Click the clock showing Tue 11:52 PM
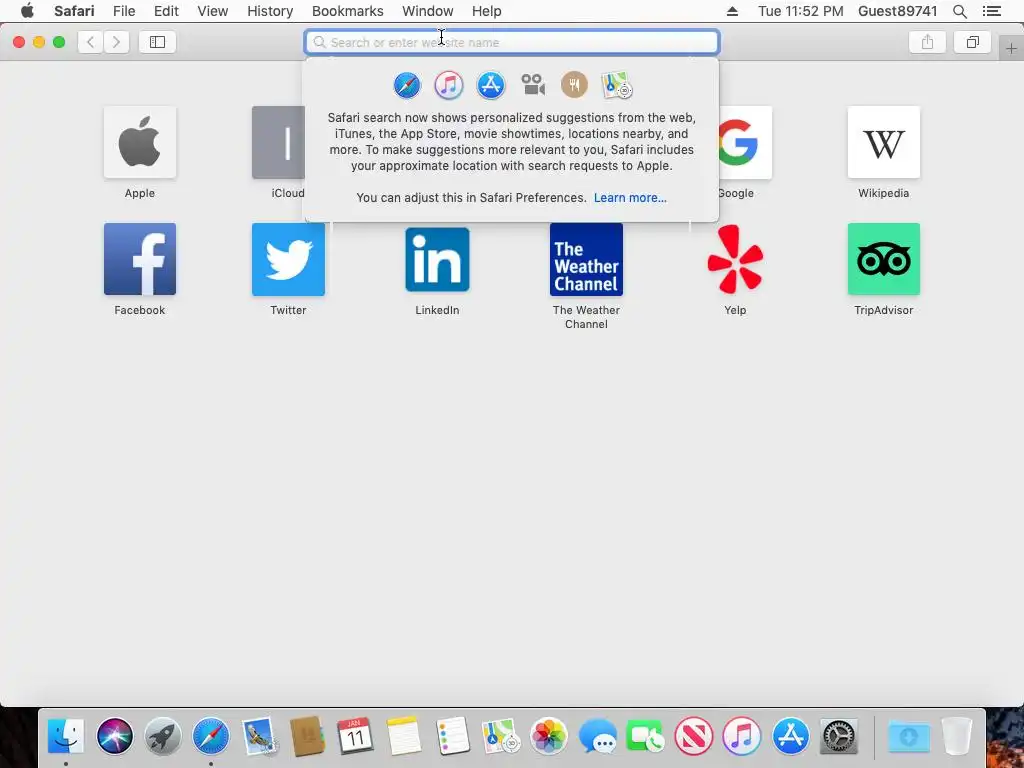This screenshot has width=1024, height=768. click(801, 11)
